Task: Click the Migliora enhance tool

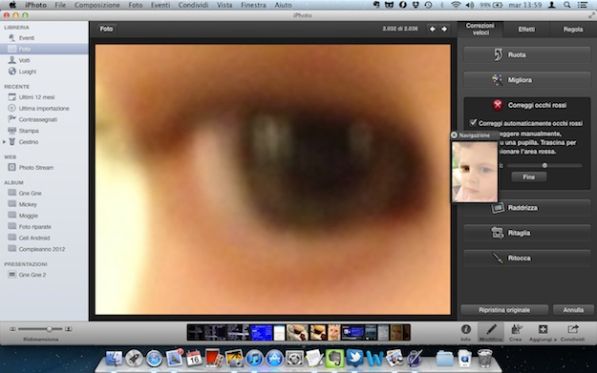Action: tap(527, 80)
